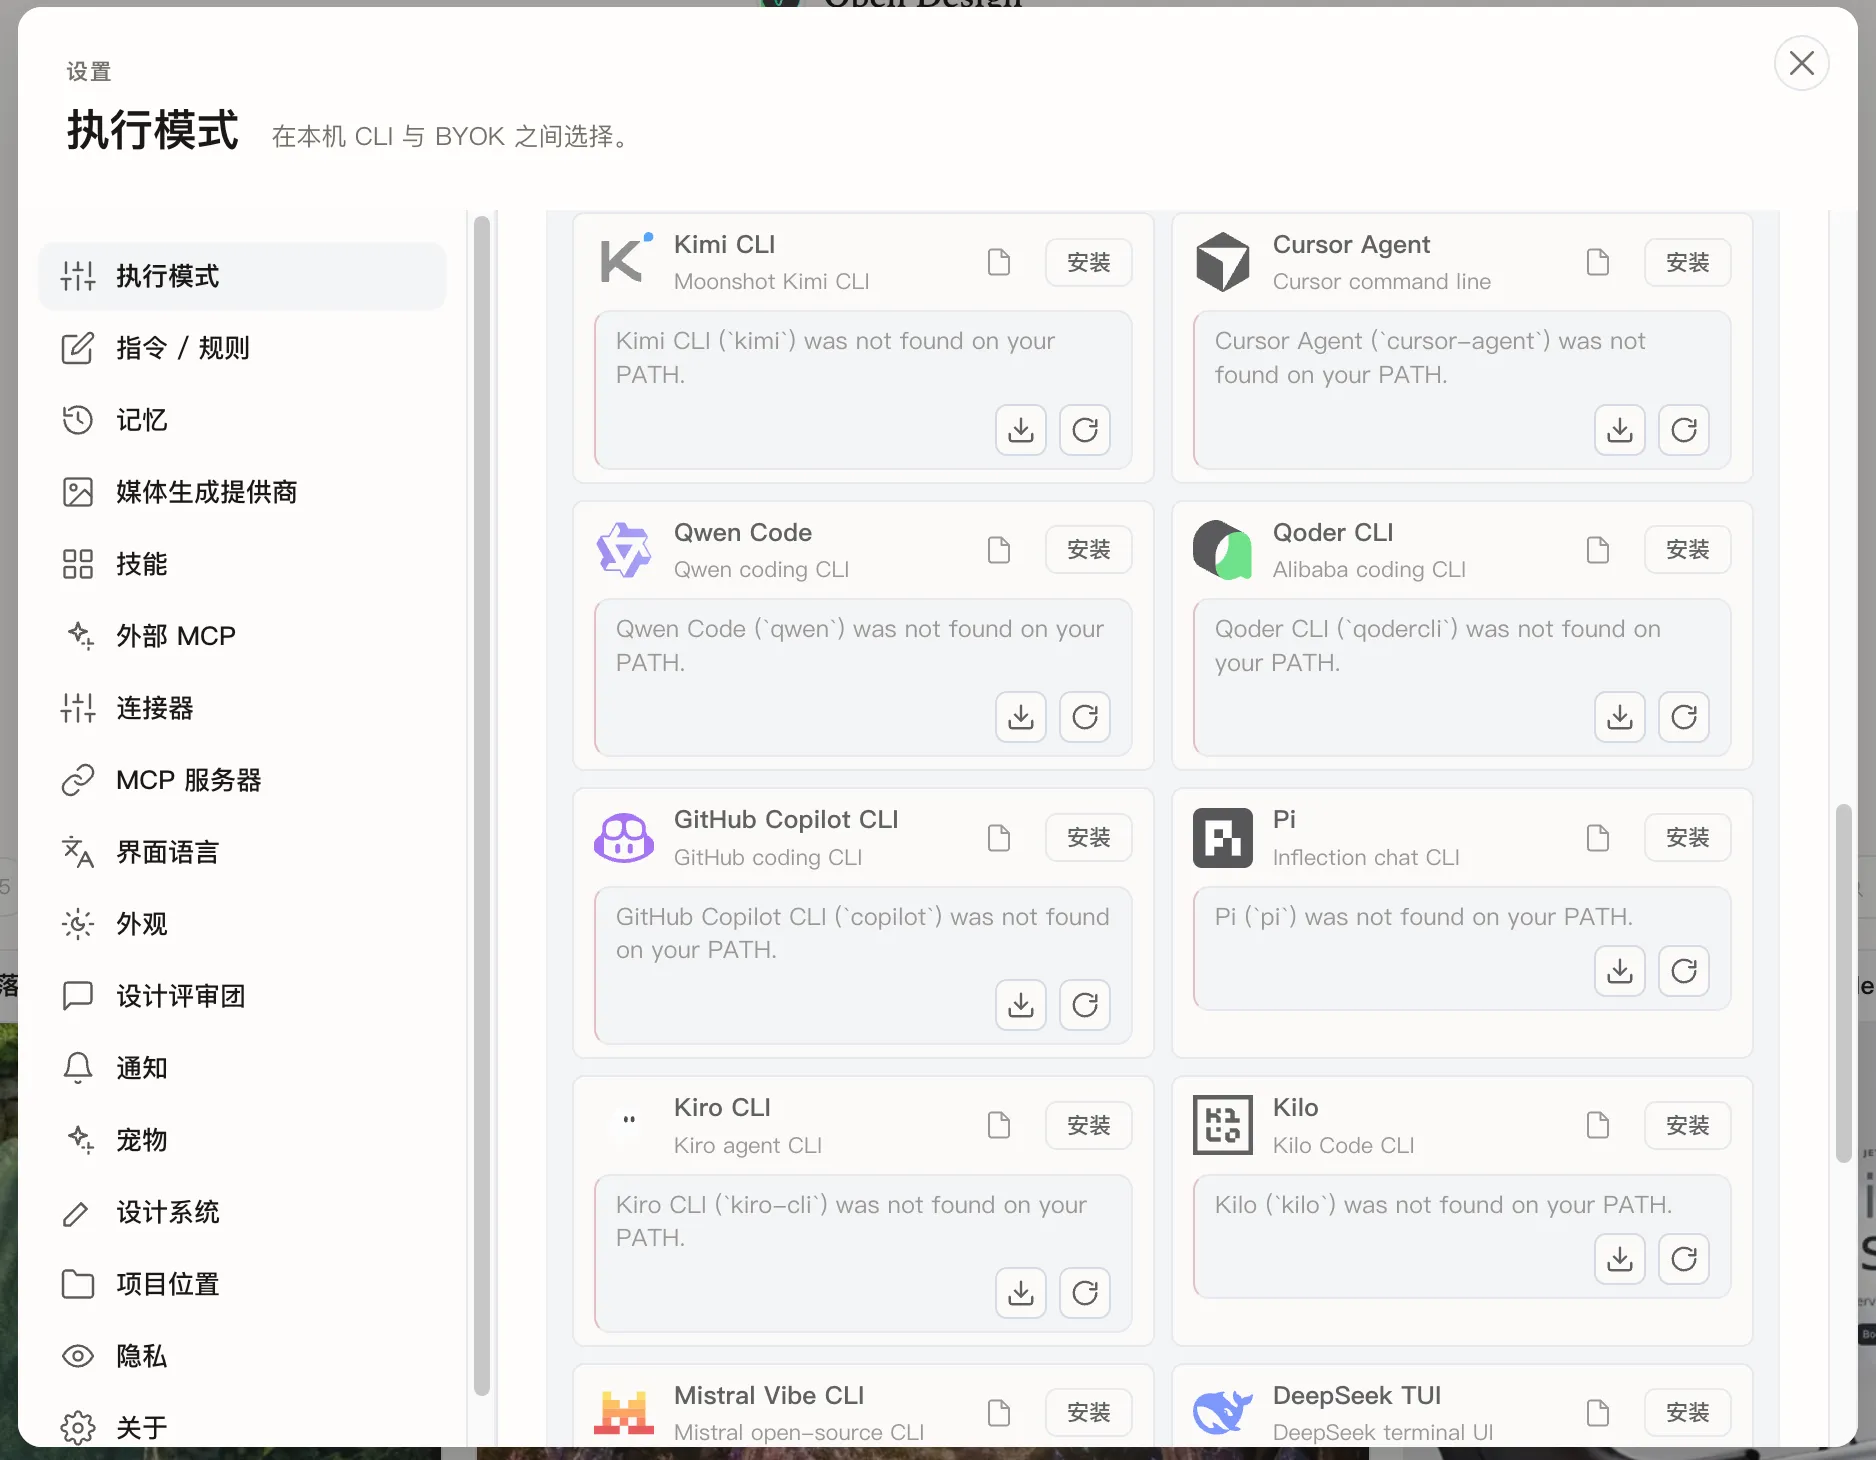This screenshot has width=1876, height=1460.
Task: Open Cursor Agent docs page icon
Action: click(x=1597, y=262)
